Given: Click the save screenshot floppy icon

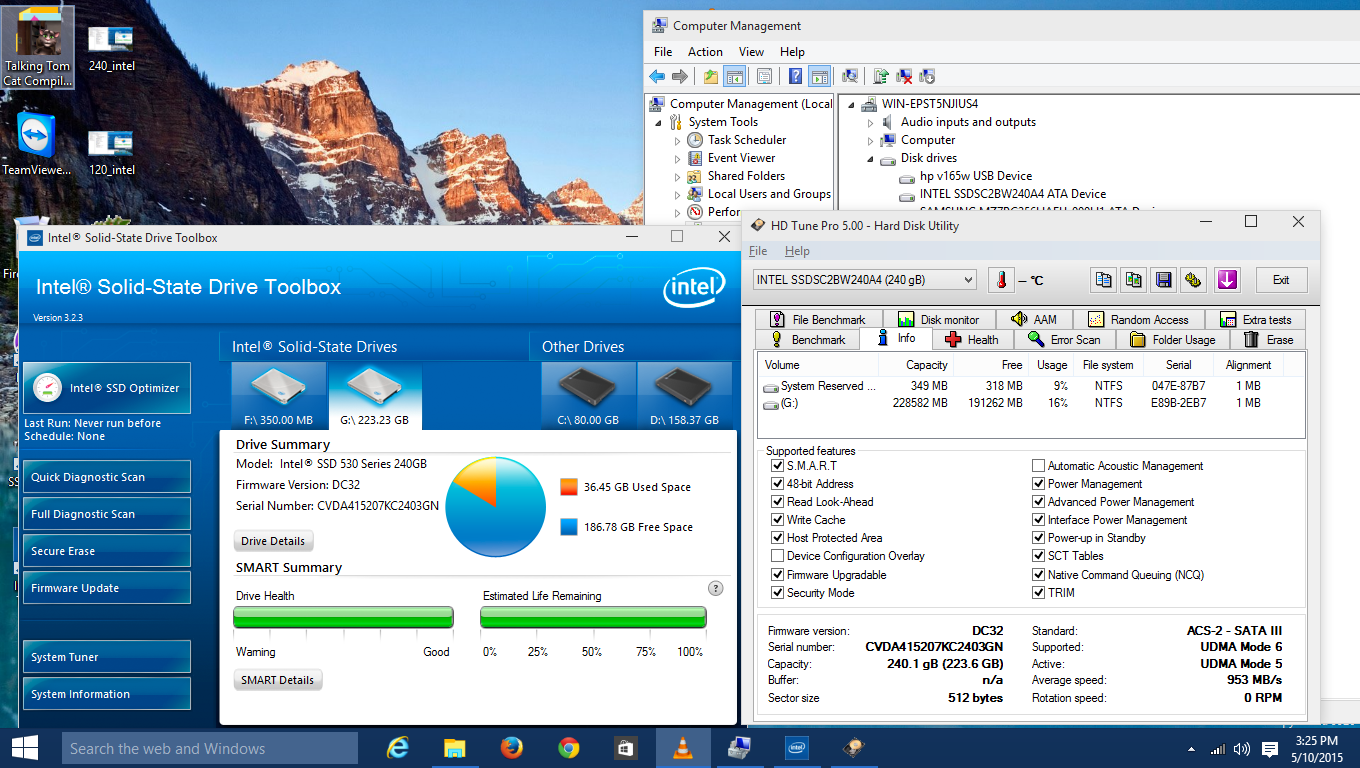Looking at the screenshot, I should click(x=1162, y=280).
